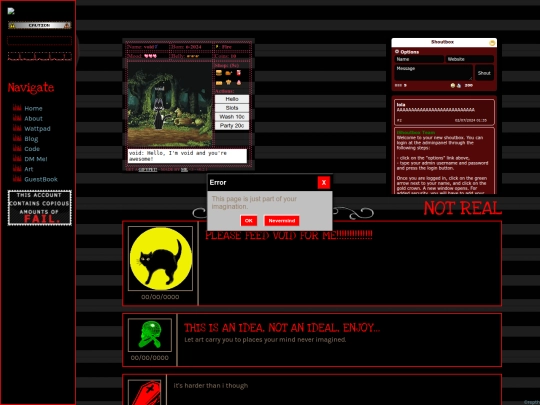Click 'PLEASE FEED VOID FOR ME' post title
Screen dimensions: 540x405
point(289,236)
